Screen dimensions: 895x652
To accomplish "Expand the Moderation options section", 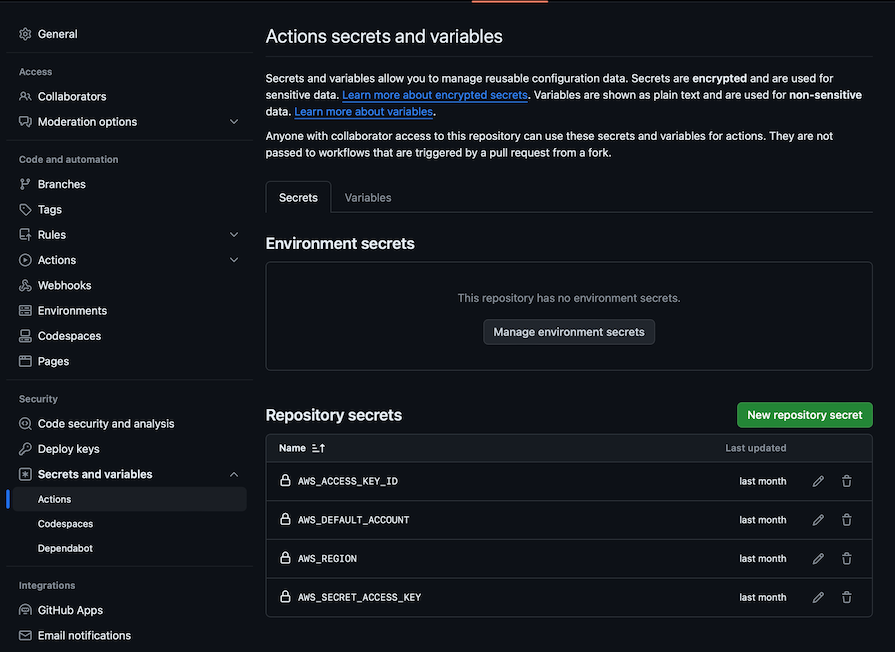I will (234, 121).
